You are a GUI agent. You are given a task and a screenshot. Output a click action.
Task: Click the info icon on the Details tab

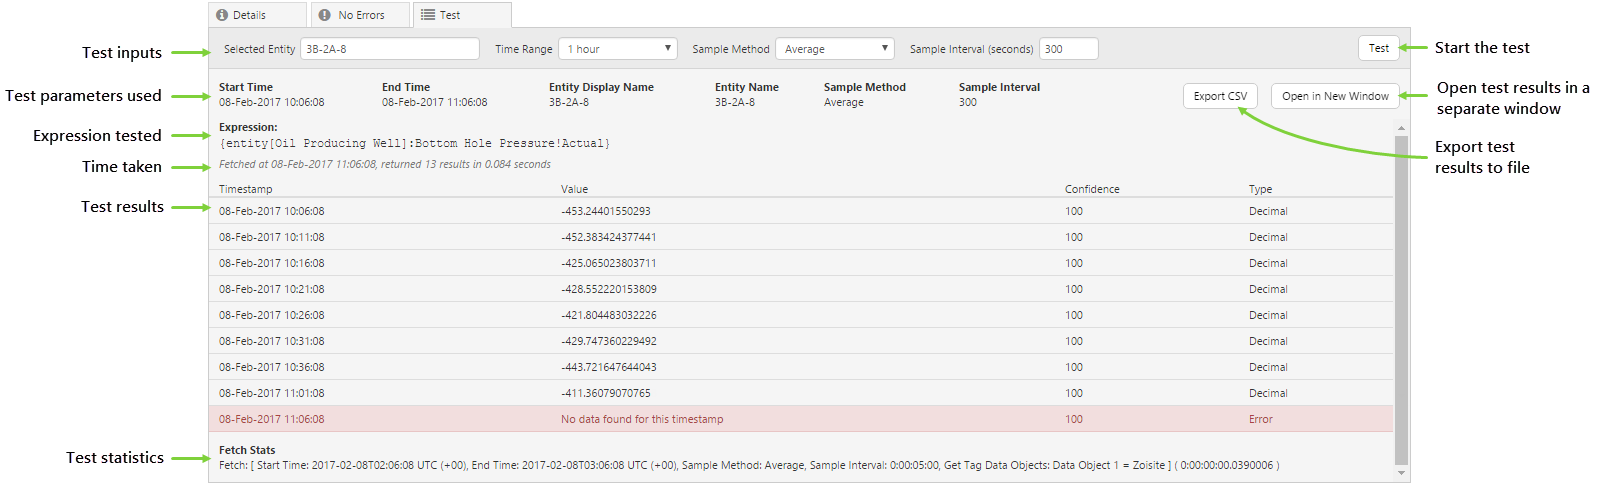click(222, 15)
